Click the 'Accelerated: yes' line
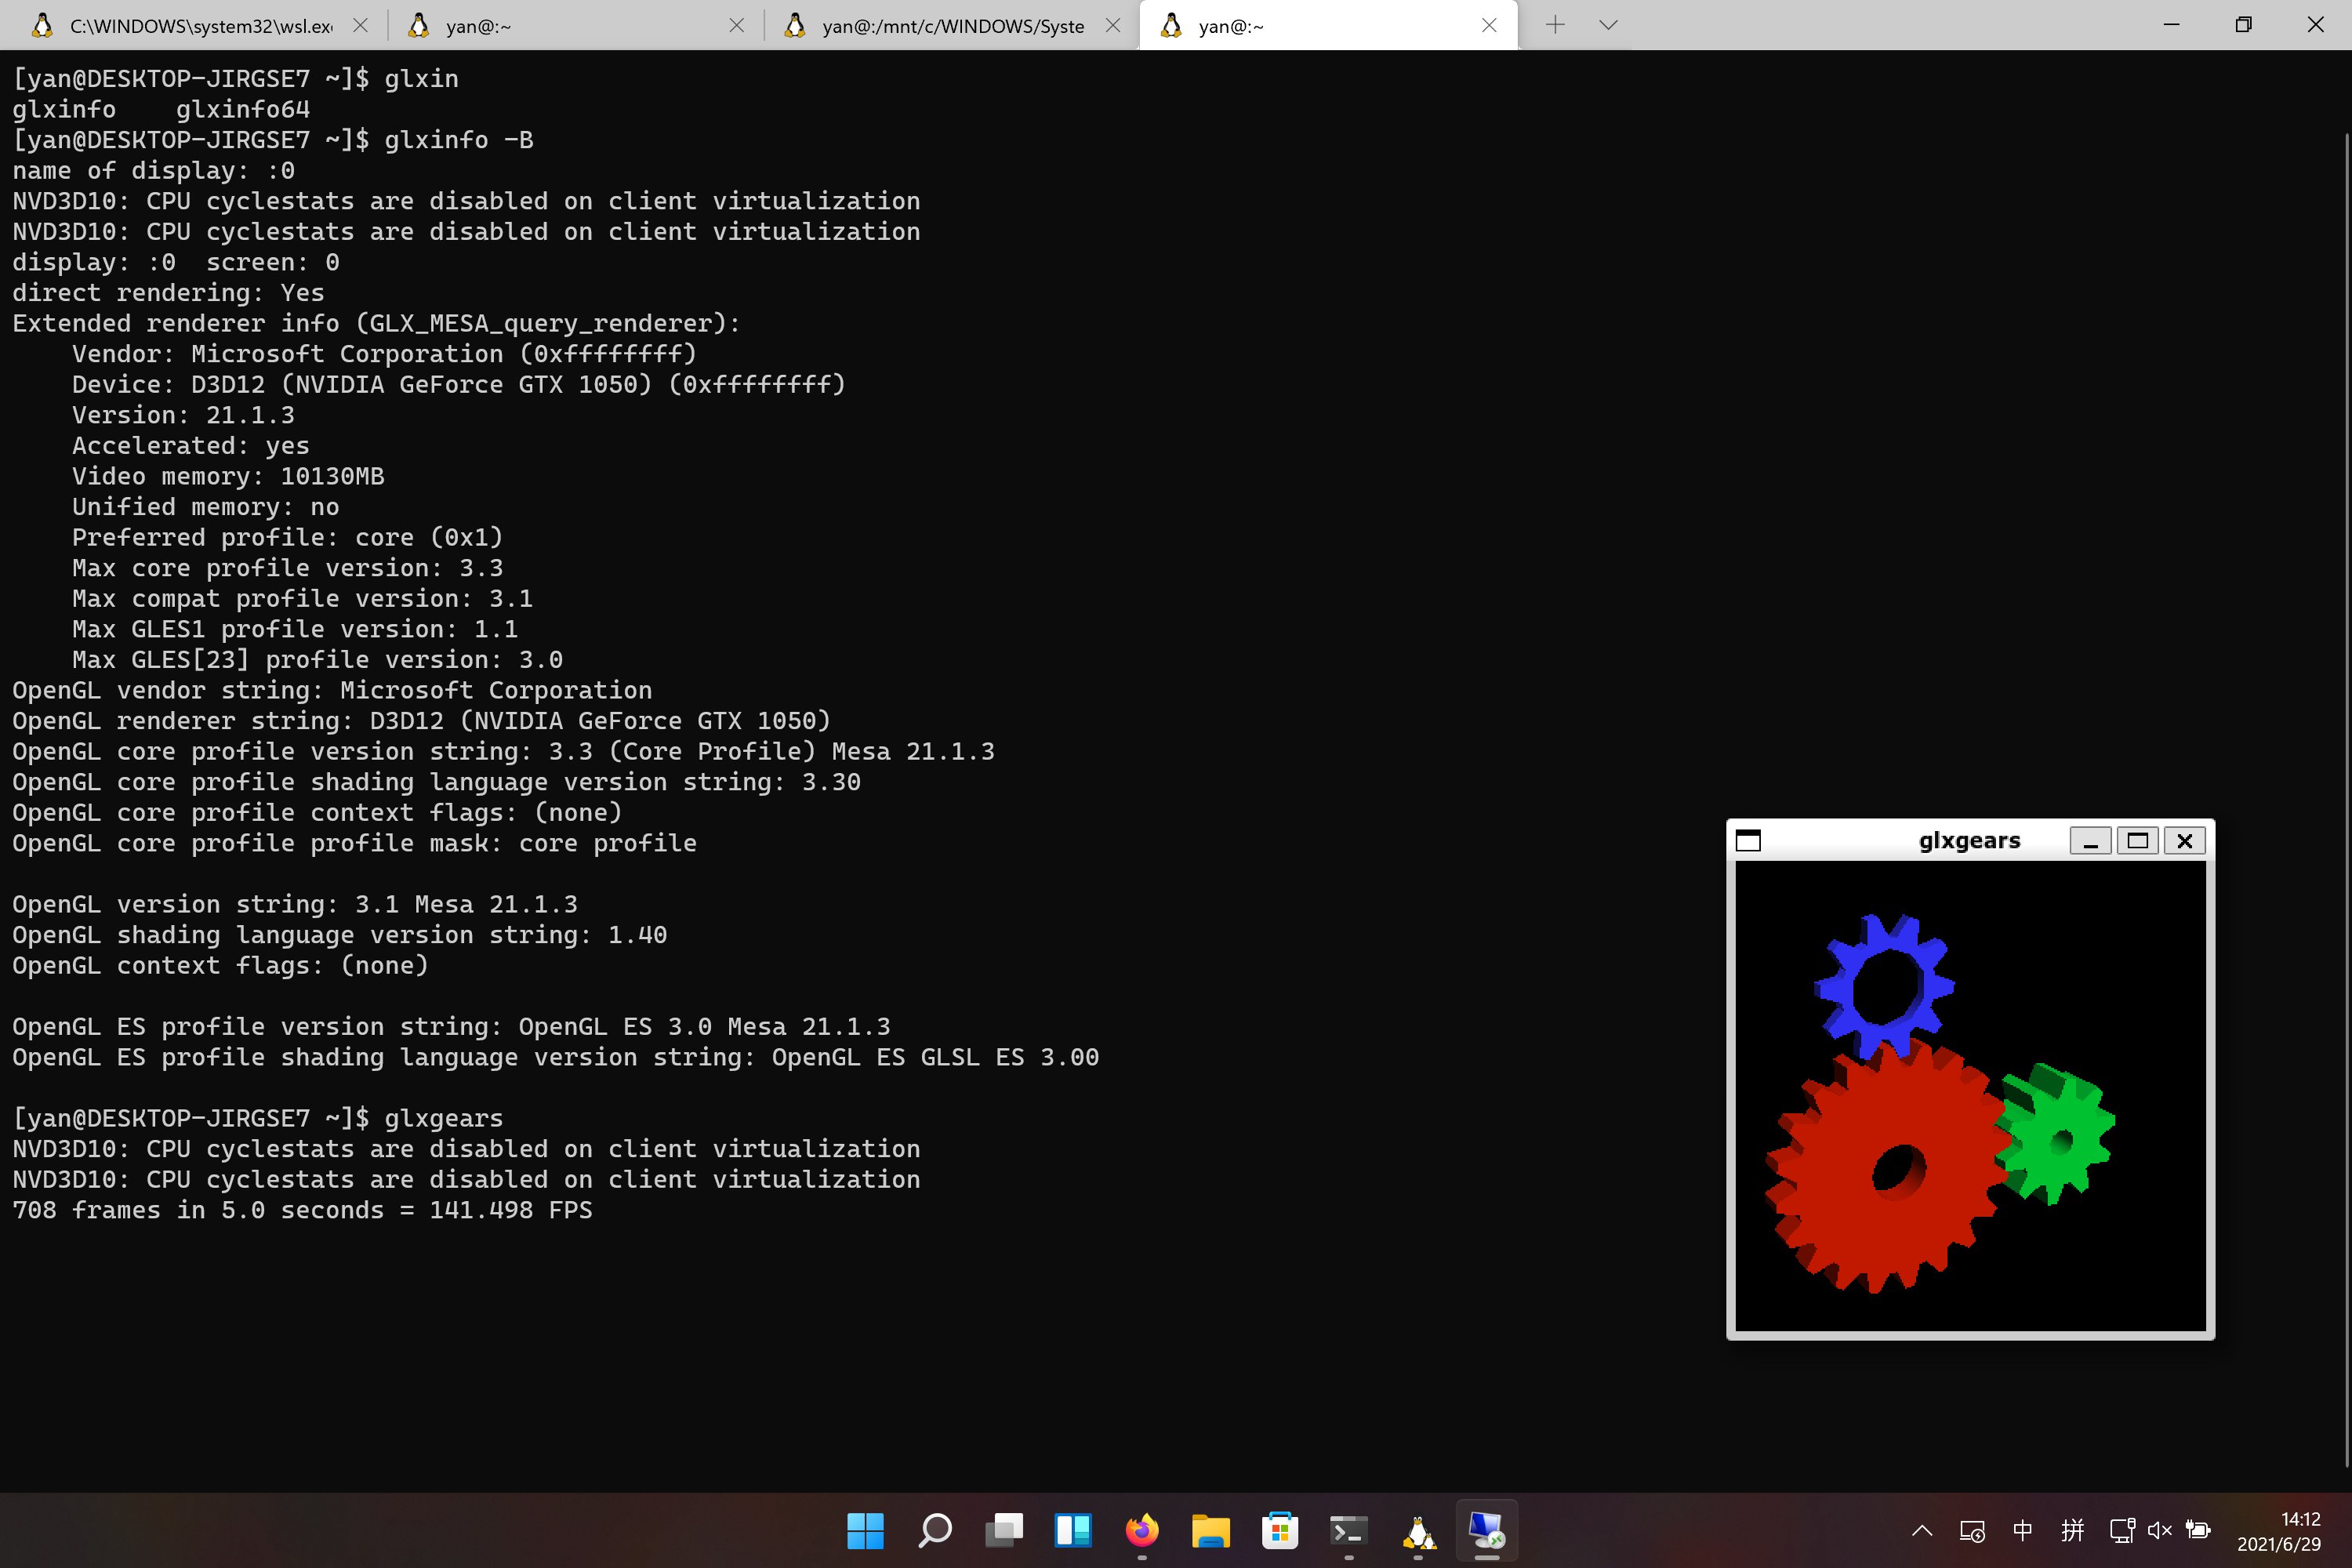Image resolution: width=2352 pixels, height=1568 pixels. point(191,446)
